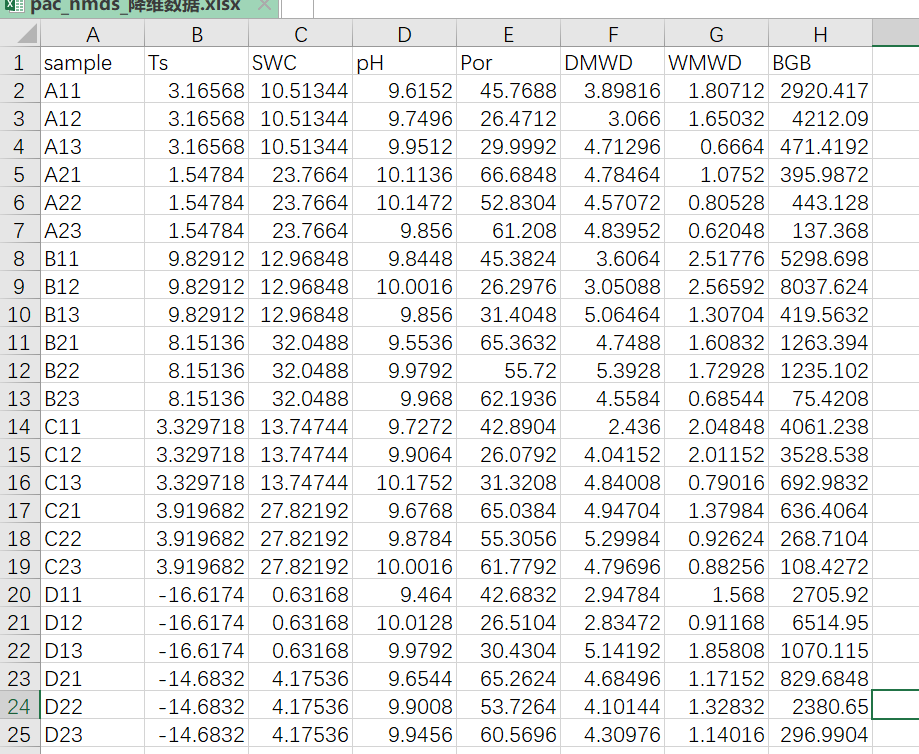The image size is (919, 754).
Task: Select column C header
Action: pos(301,35)
